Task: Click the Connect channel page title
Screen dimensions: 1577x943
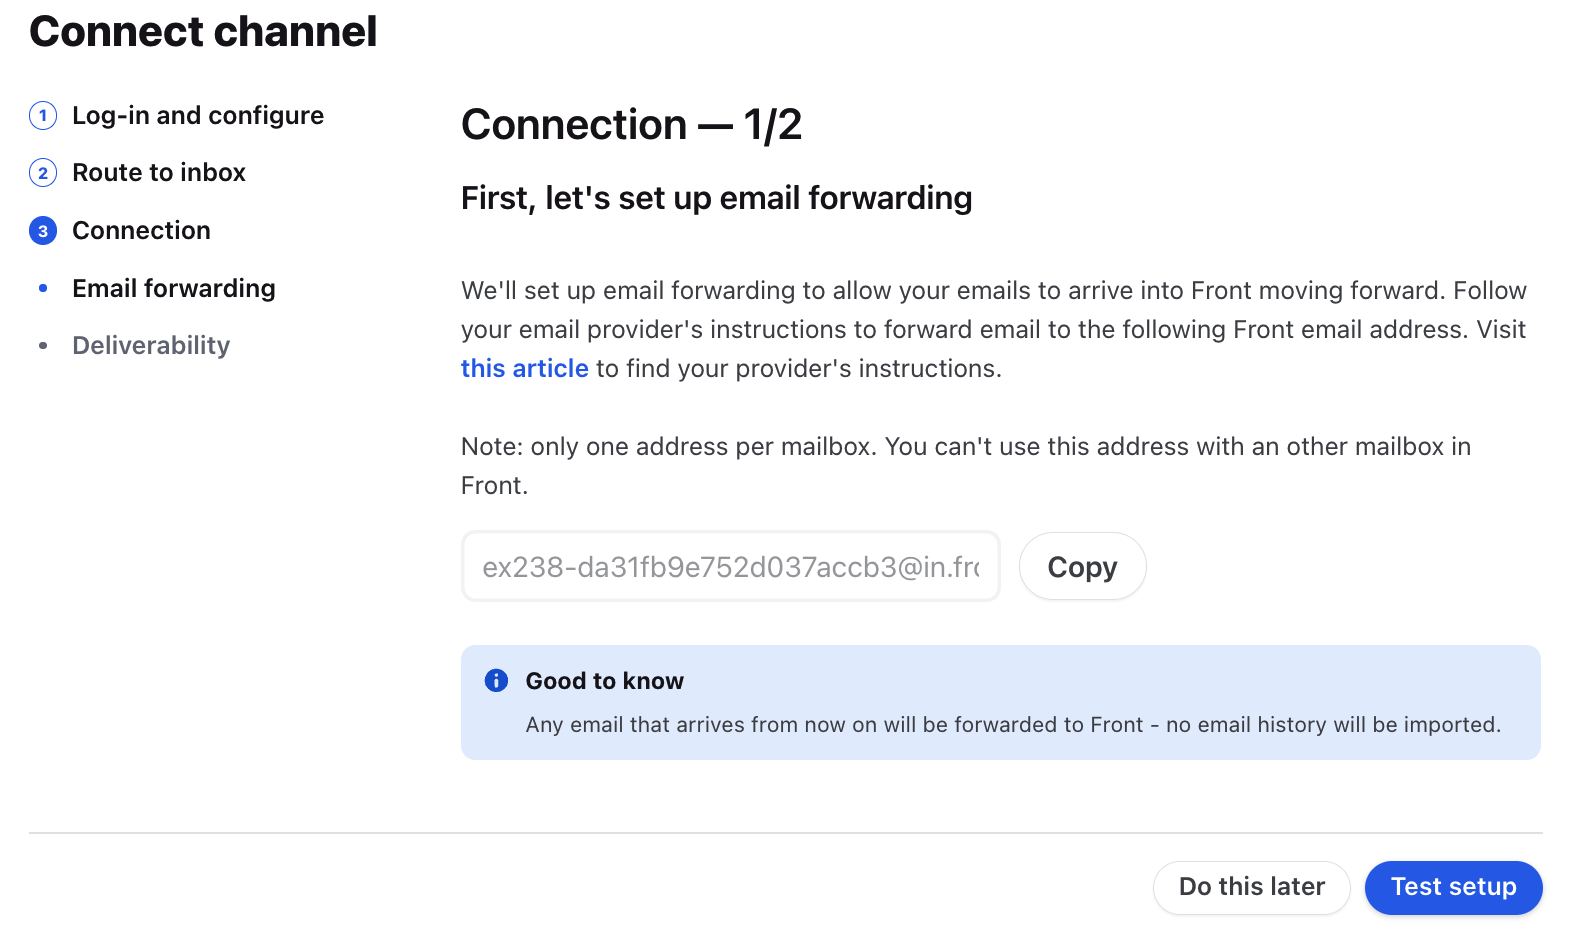Action: [203, 31]
